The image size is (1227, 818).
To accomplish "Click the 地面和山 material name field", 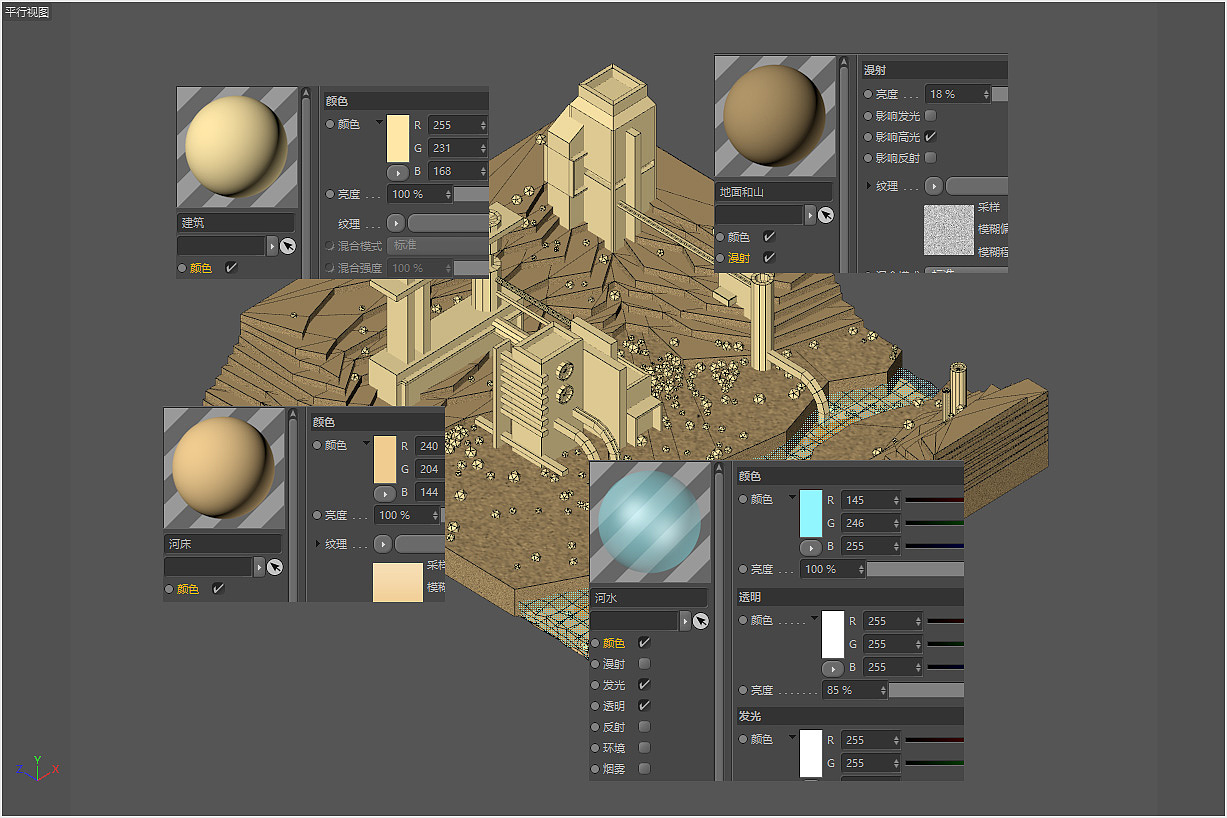I will (x=774, y=191).
